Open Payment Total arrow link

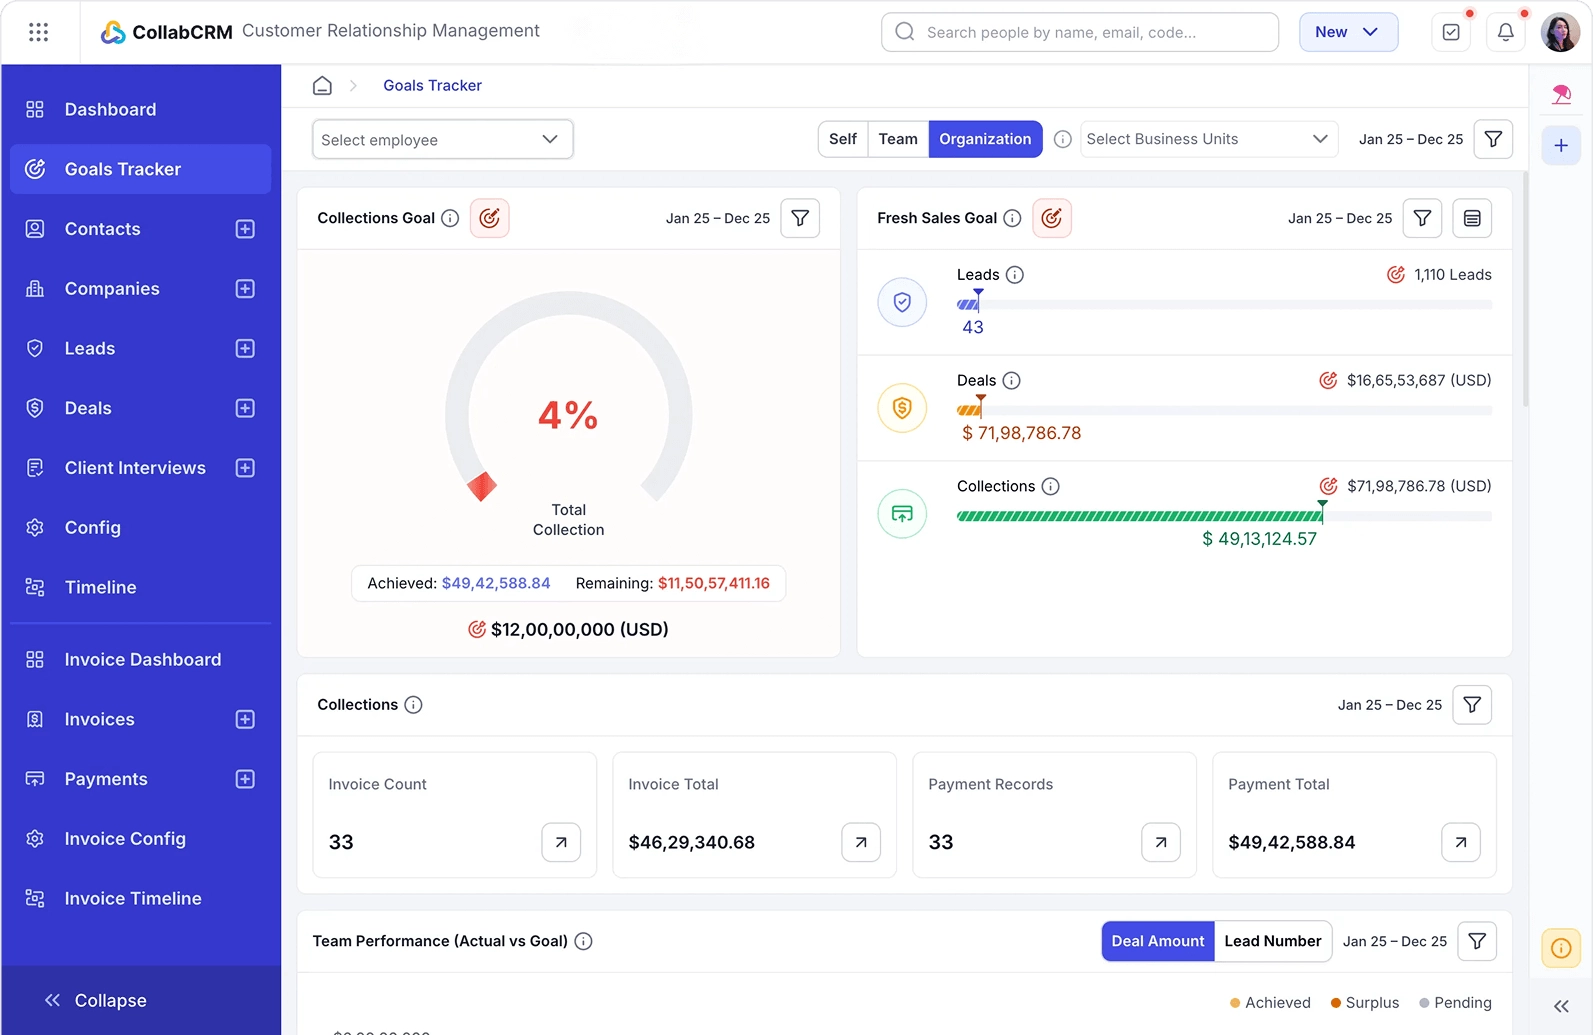pyautogui.click(x=1461, y=842)
